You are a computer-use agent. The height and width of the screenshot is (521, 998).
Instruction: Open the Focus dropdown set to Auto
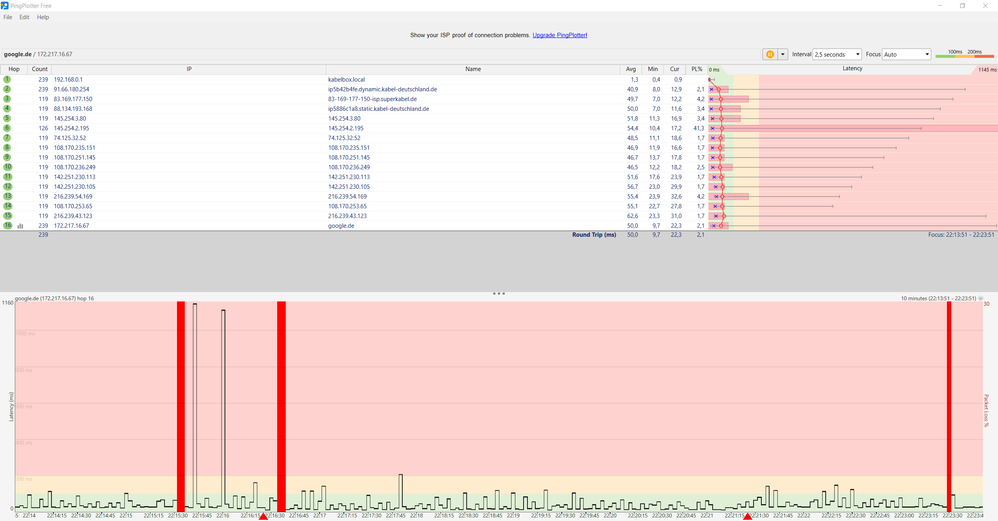(x=906, y=55)
